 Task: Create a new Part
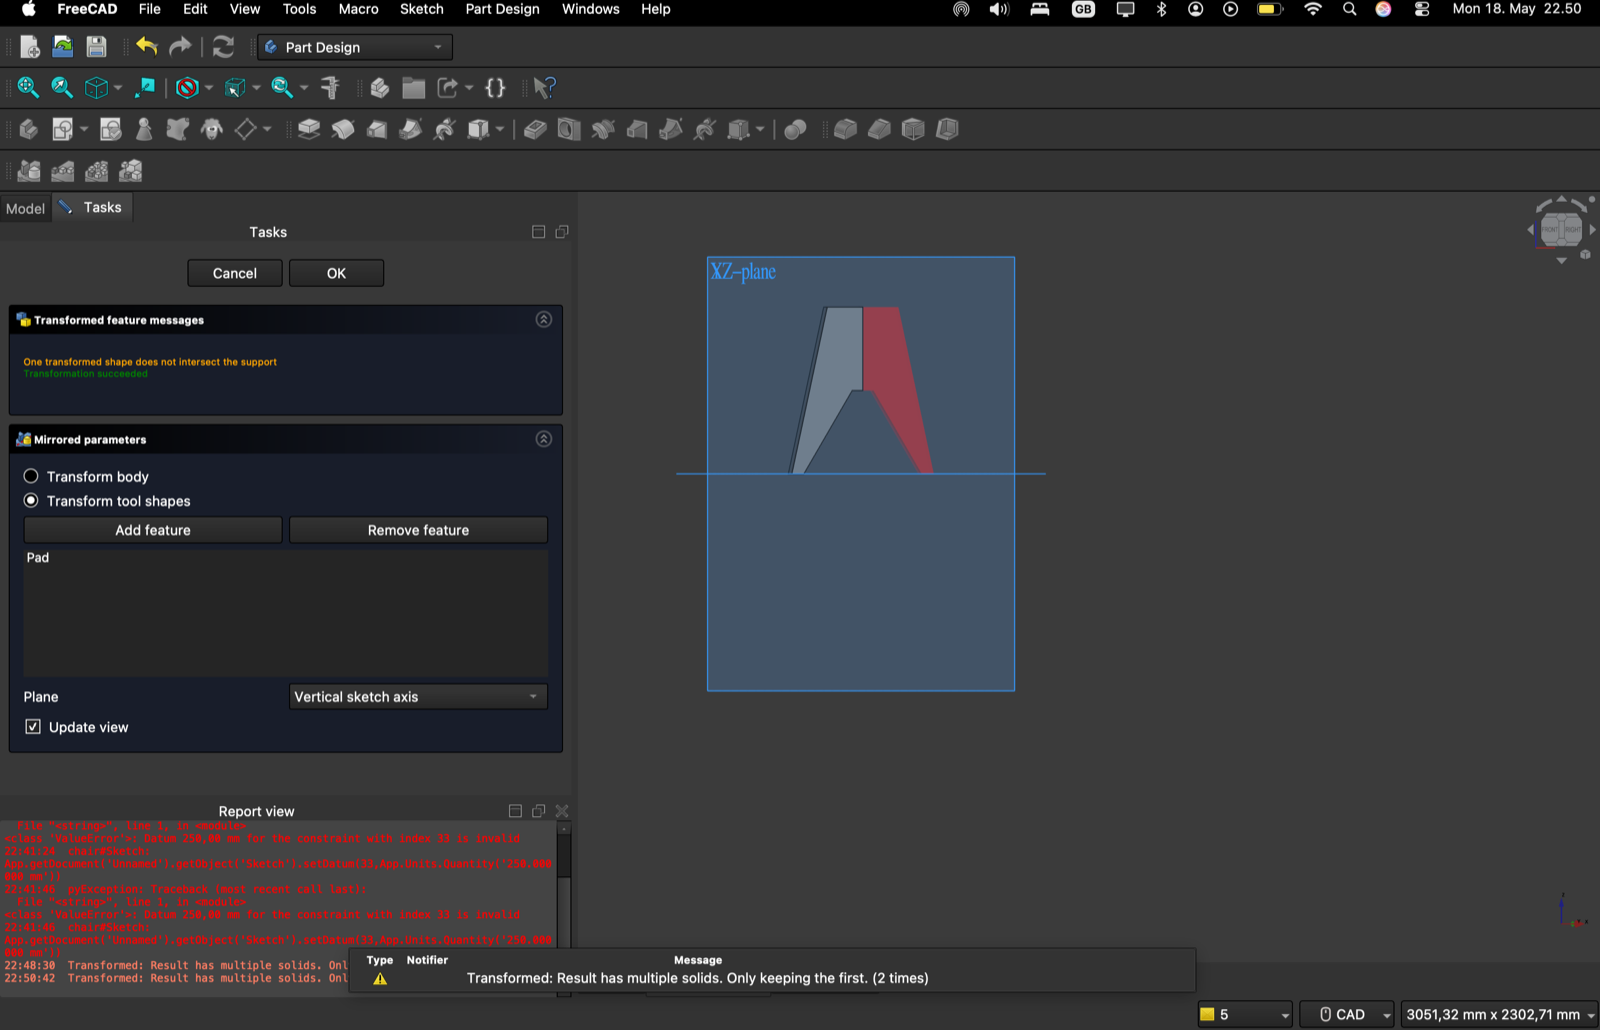point(380,88)
